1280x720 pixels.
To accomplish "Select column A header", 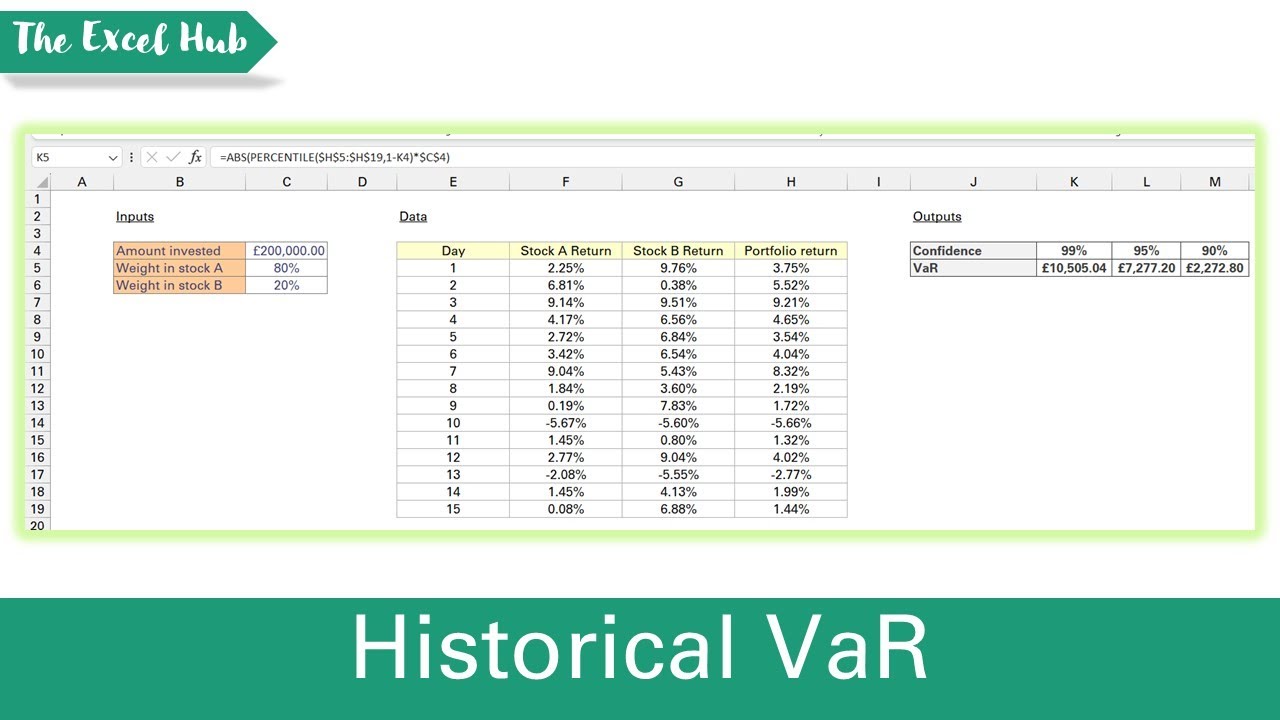I will tap(82, 182).
